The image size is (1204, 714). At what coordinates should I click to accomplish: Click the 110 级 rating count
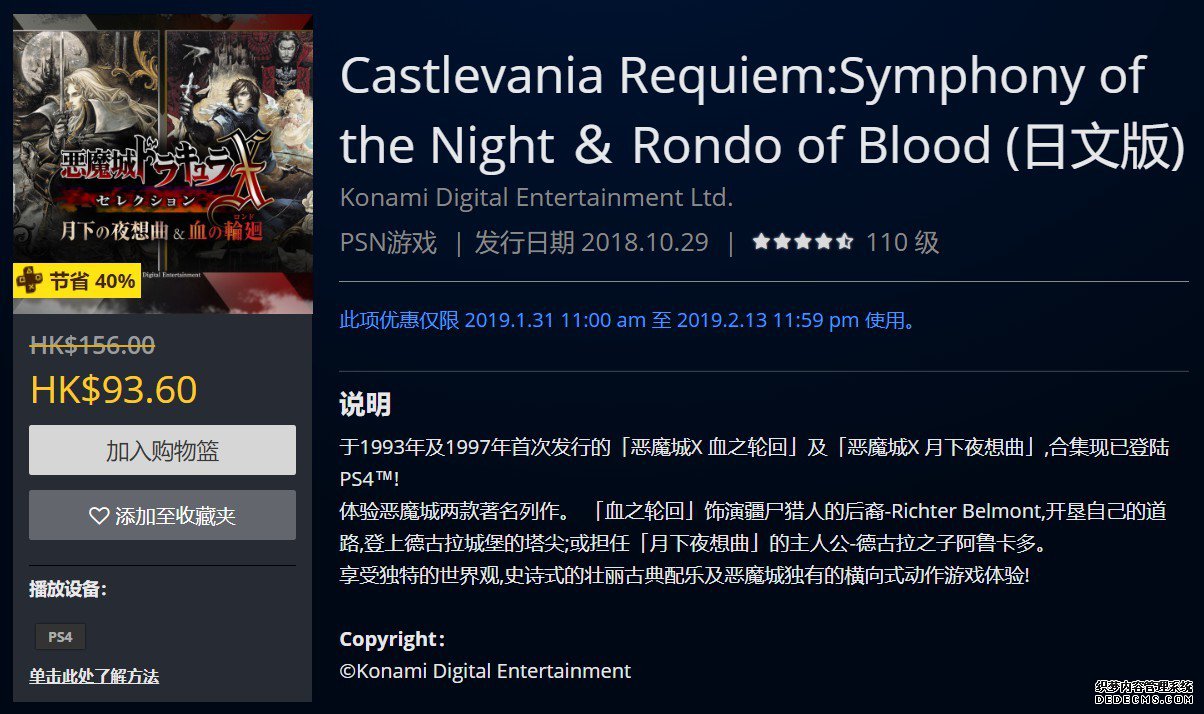pos(902,242)
